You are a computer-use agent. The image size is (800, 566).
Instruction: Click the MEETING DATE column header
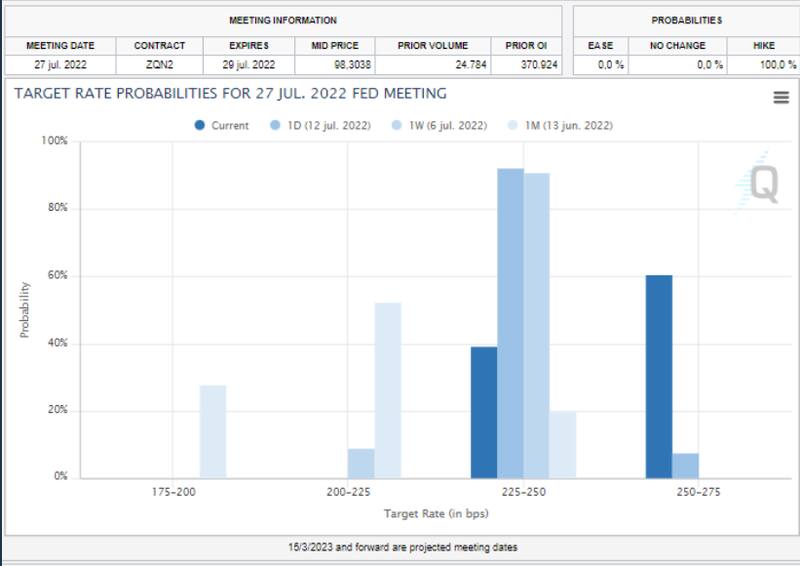(x=59, y=46)
